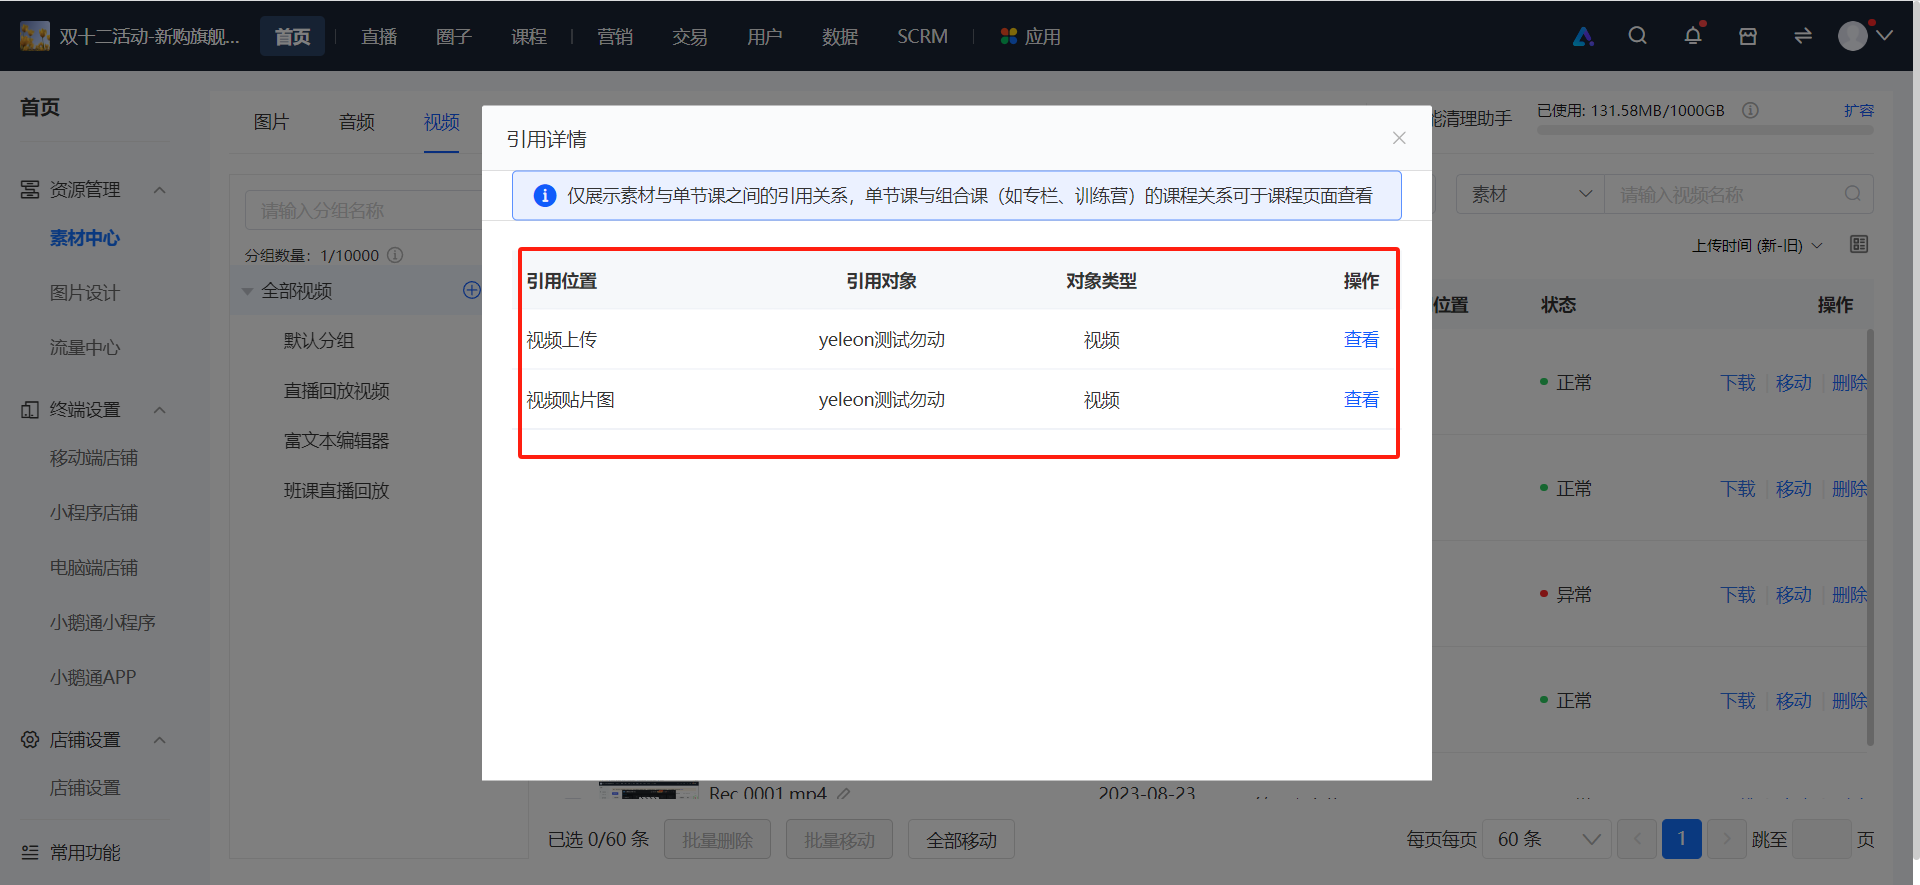Viewport: 1920px width, 885px height.
Task: Edit the Rec 0001 mp4 name pencil
Action: [x=844, y=794]
